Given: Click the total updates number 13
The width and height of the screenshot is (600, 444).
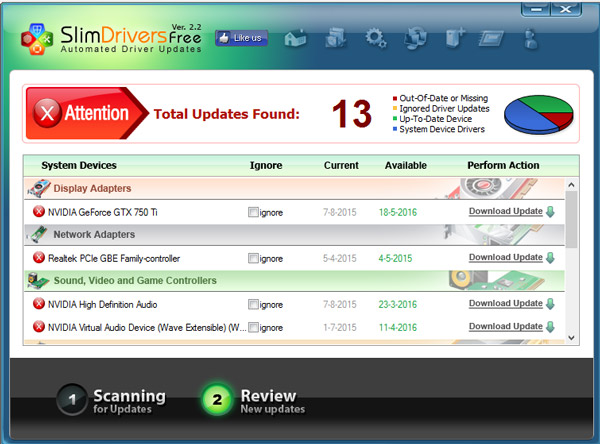Looking at the screenshot, I should pyautogui.click(x=352, y=114).
